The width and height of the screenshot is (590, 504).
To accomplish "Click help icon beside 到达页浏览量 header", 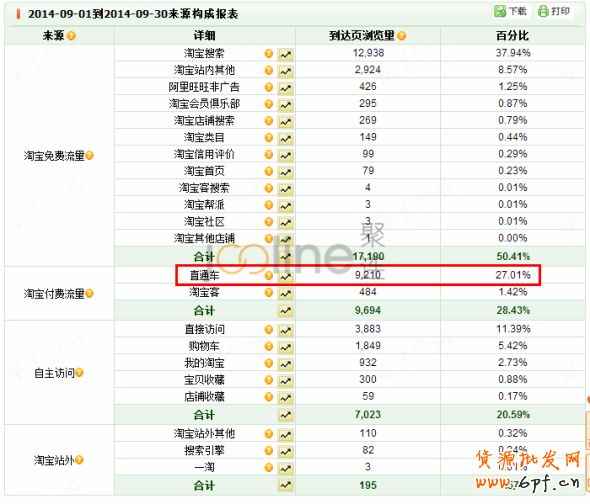I will click(x=401, y=36).
